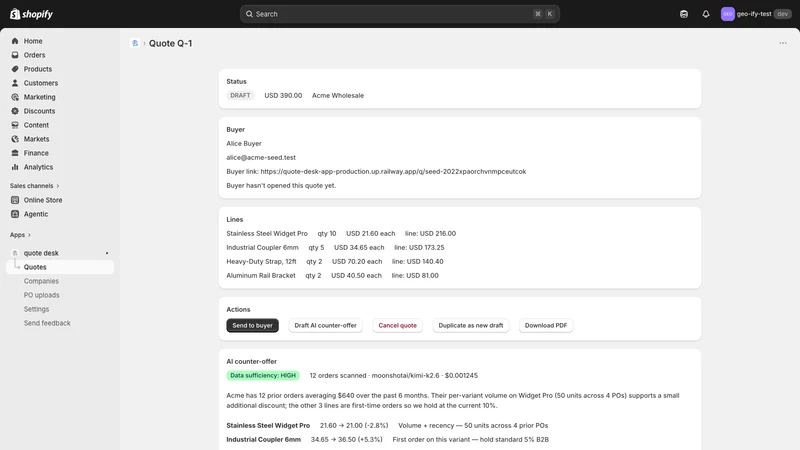The image size is (800, 450).
Task: Click the Orders inbox icon
Action: [x=15, y=55]
